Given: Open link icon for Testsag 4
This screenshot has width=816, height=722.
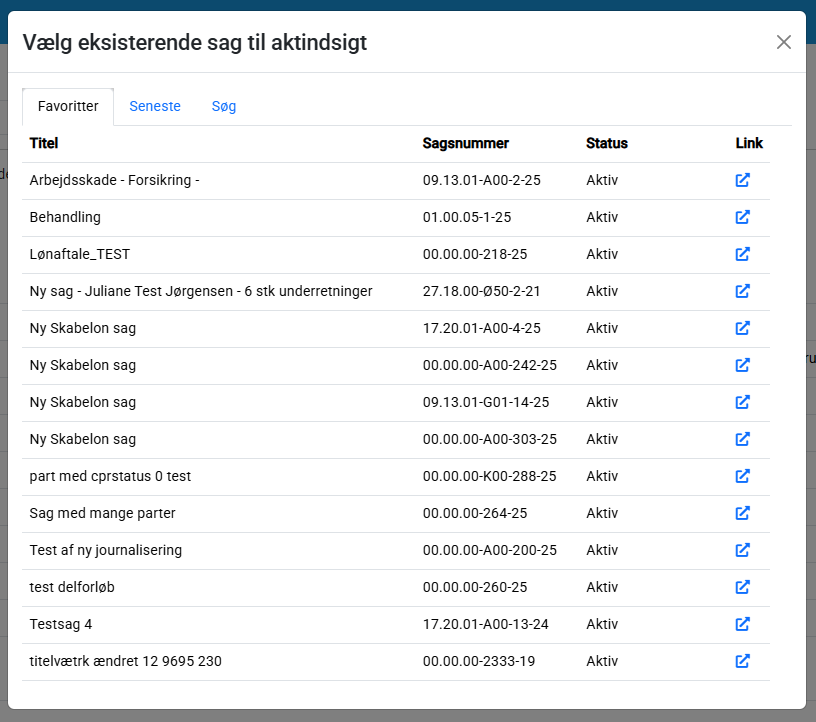Looking at the screenshot, I should 742,624.
